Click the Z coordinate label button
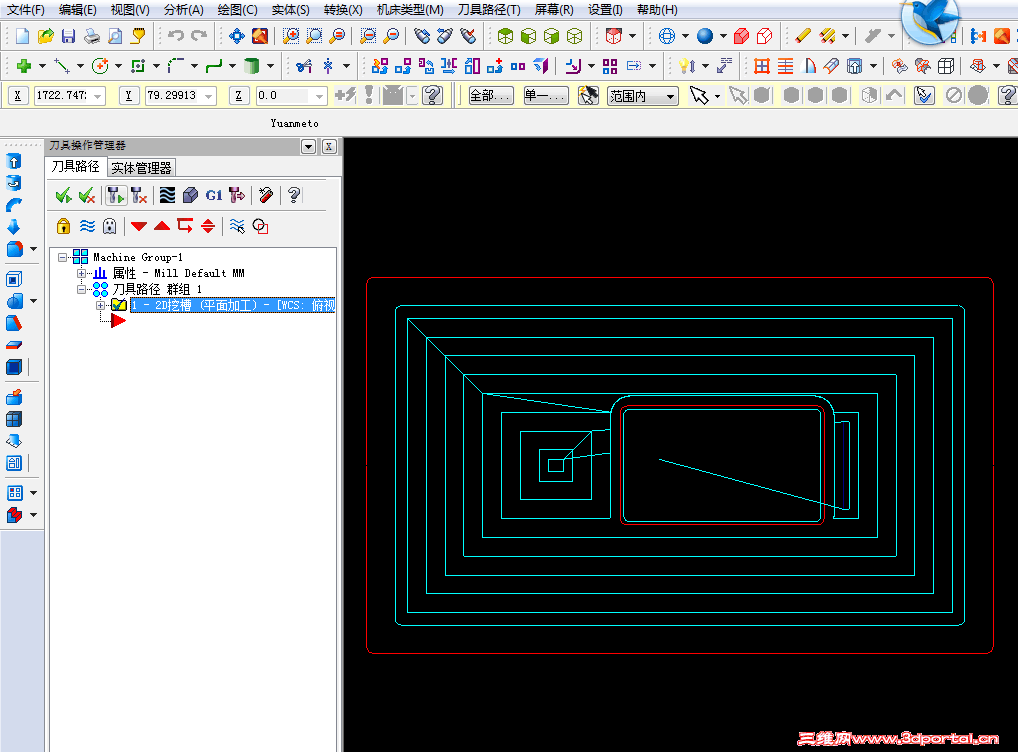 tap(239, 96)
